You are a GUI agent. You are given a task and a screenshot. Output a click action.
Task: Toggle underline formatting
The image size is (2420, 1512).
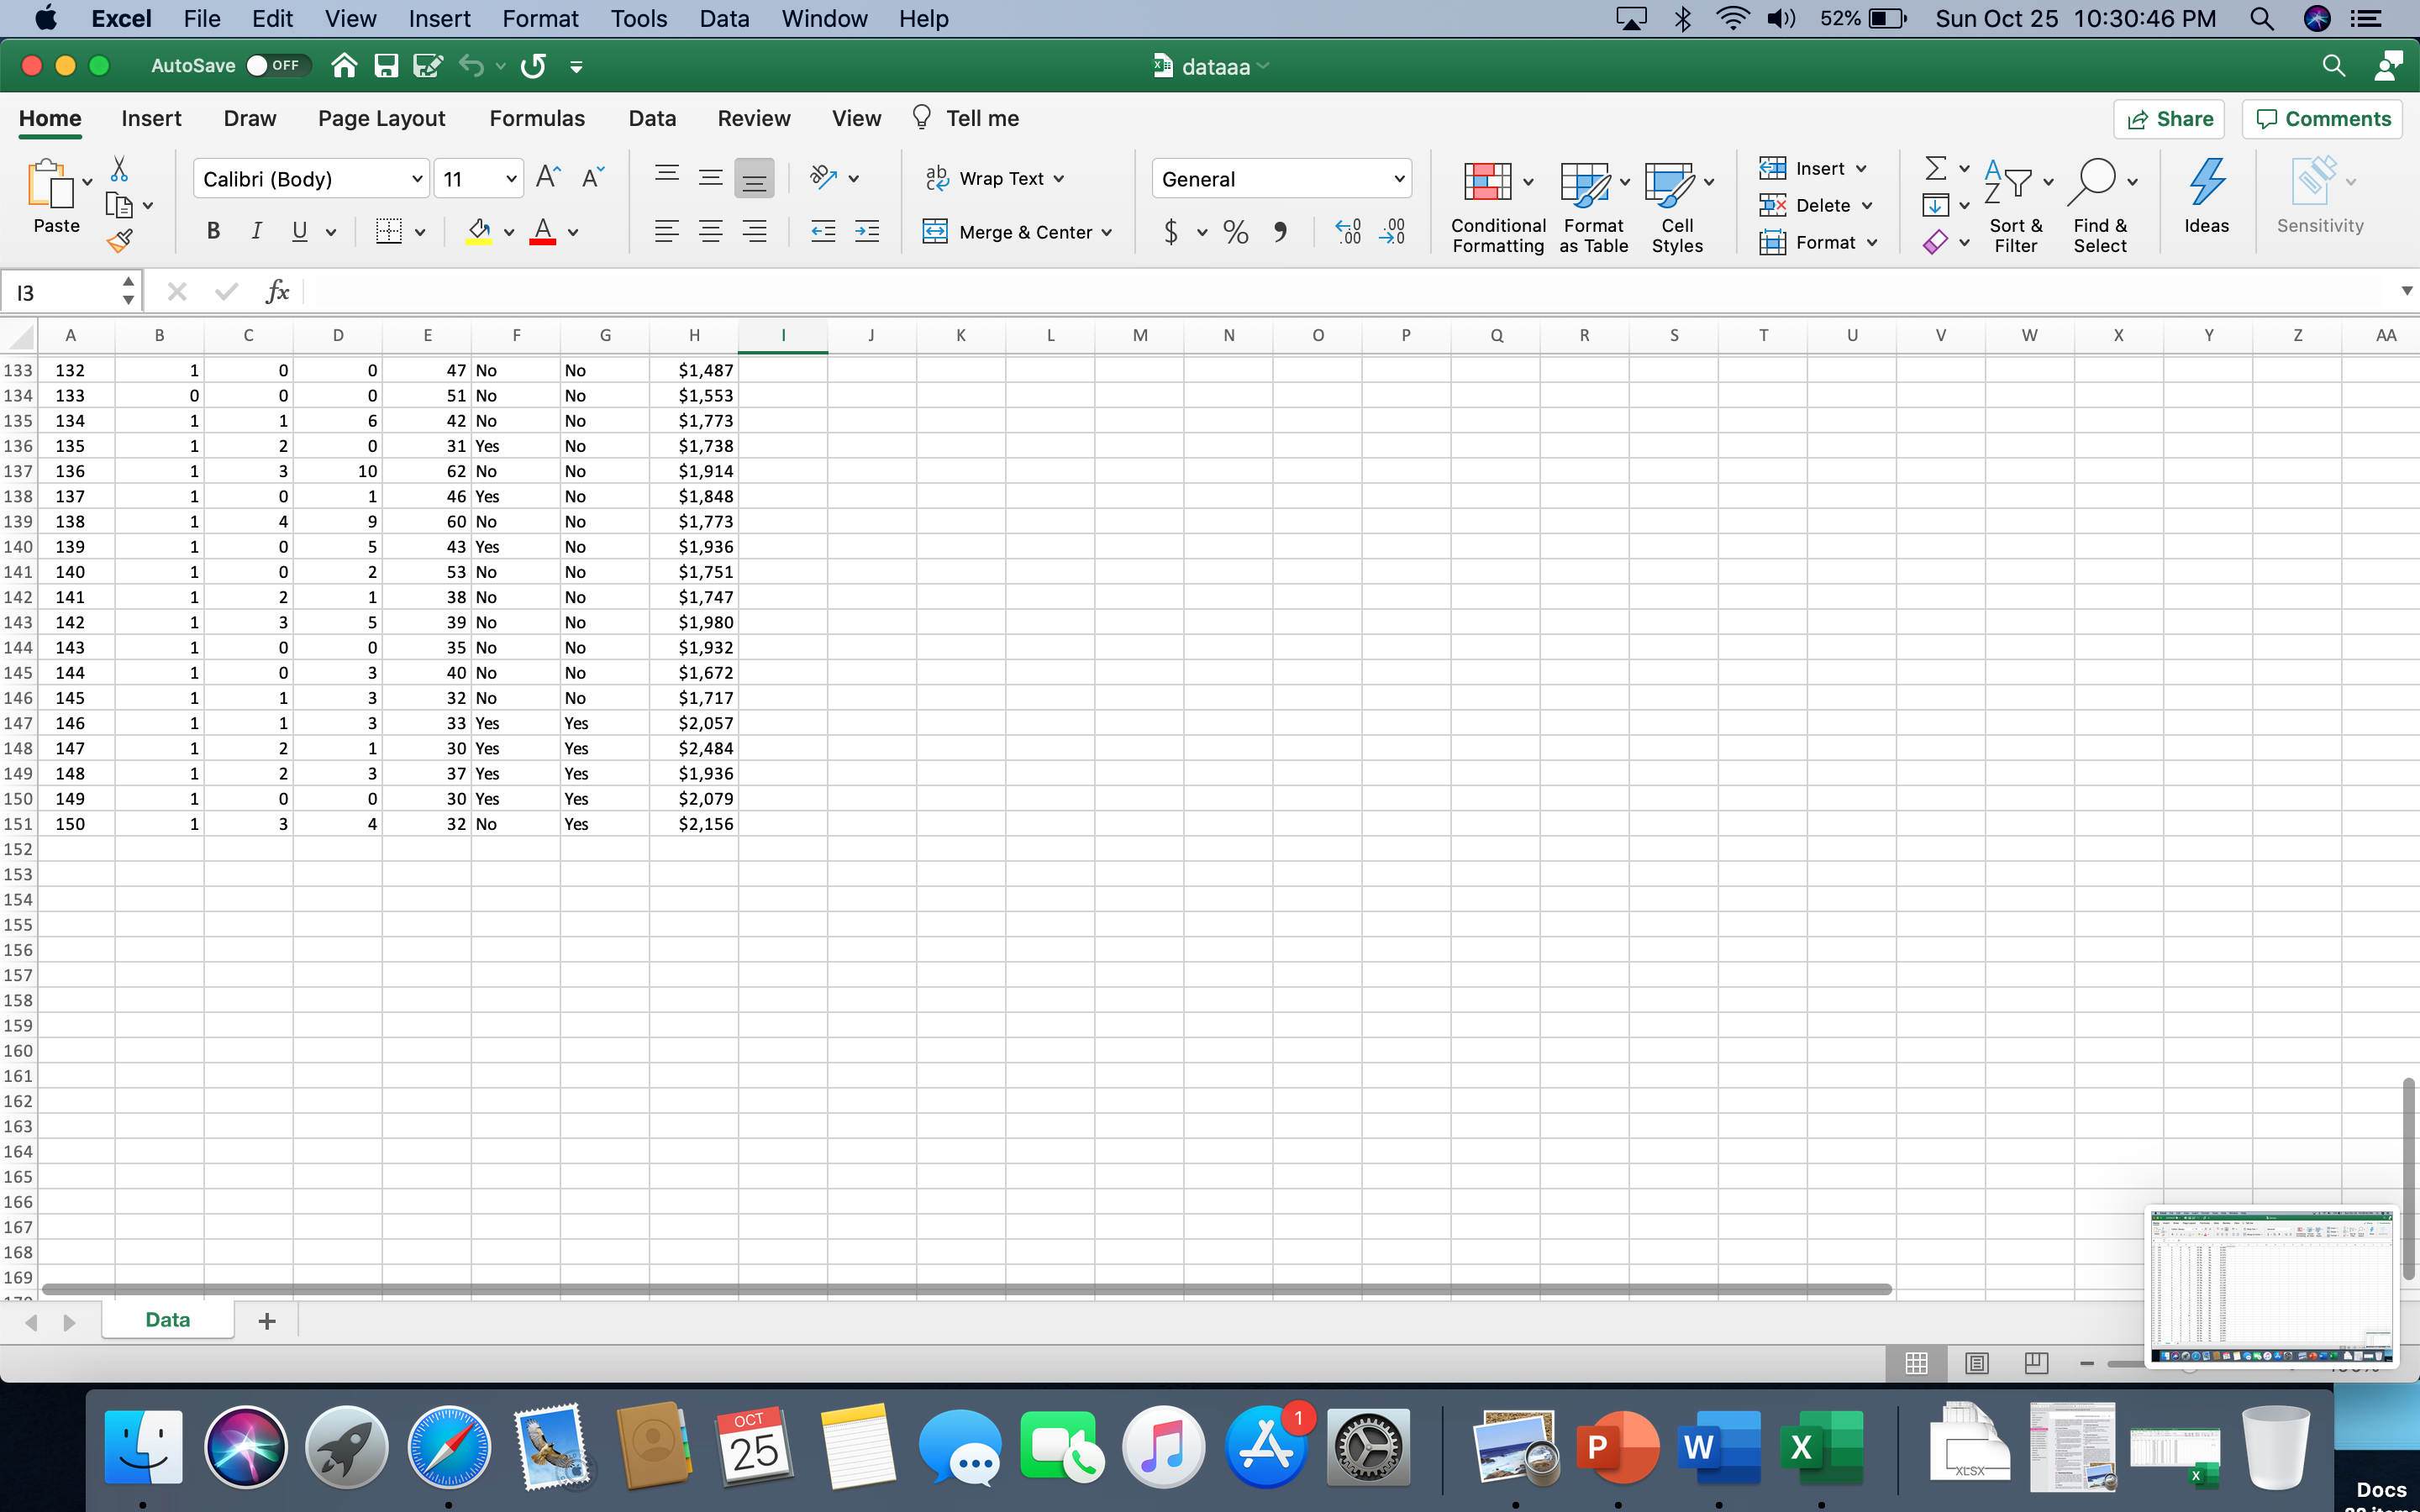[x=300, y=231]
